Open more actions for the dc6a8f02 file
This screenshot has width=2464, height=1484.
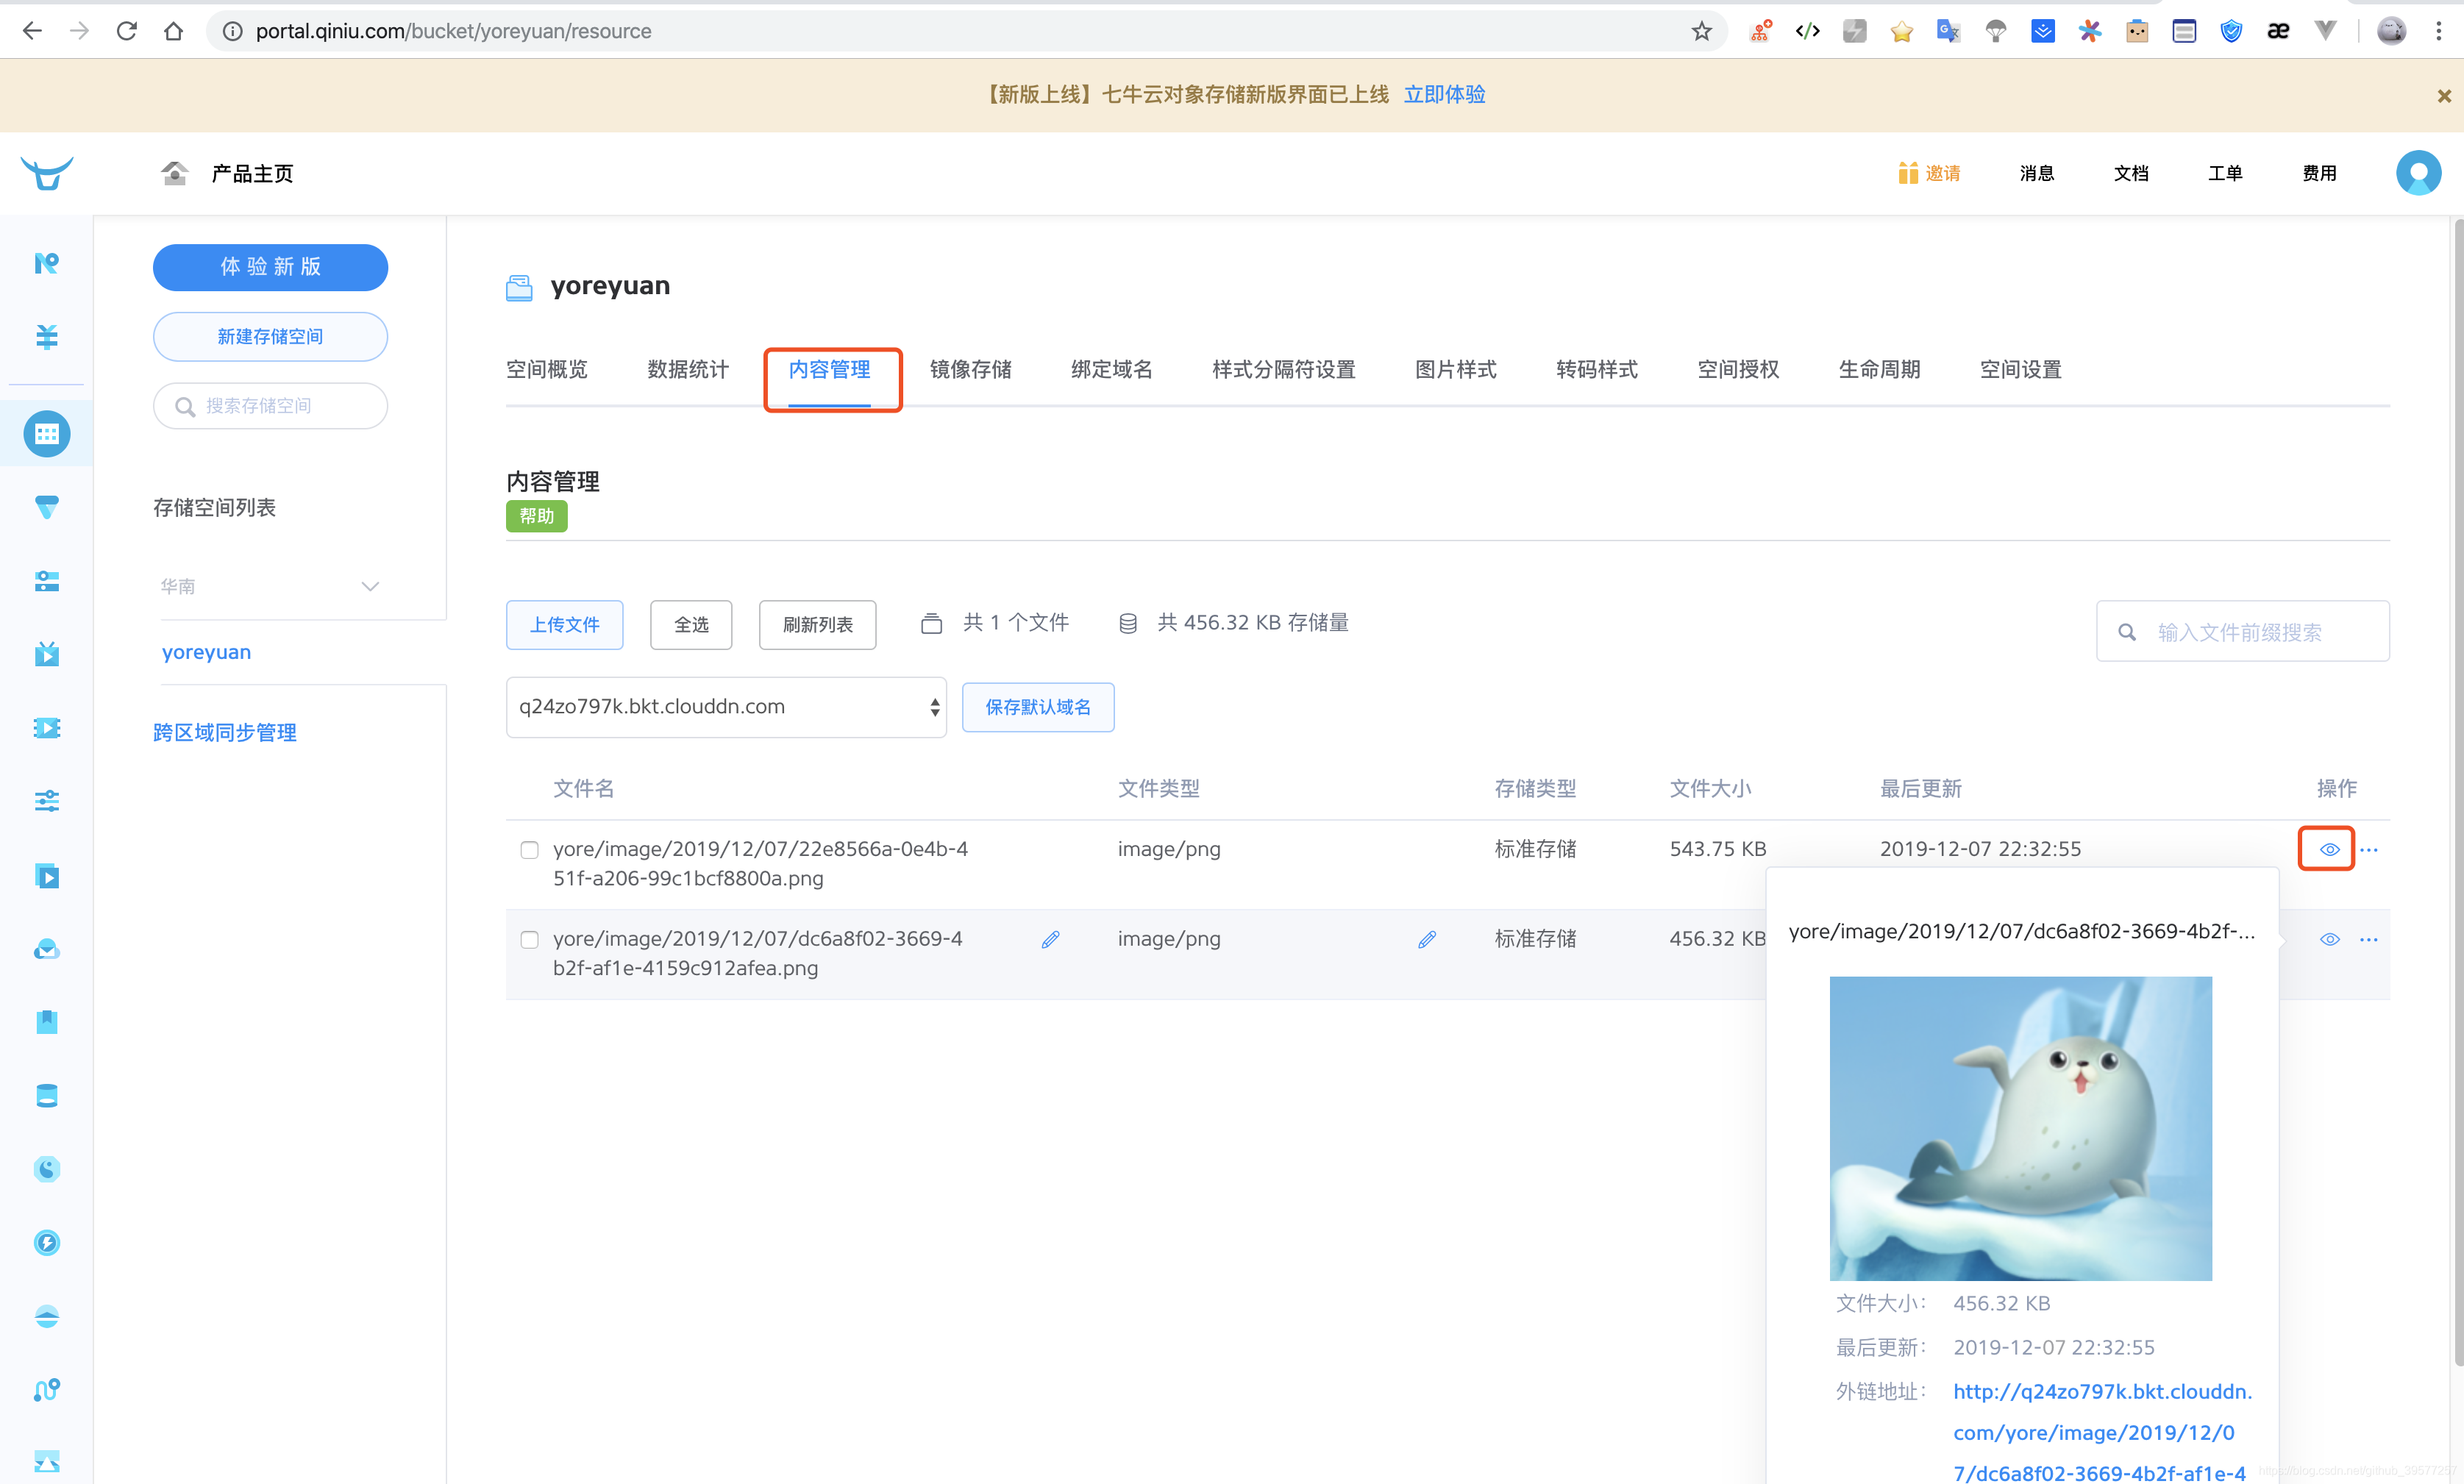(2369, 940)
